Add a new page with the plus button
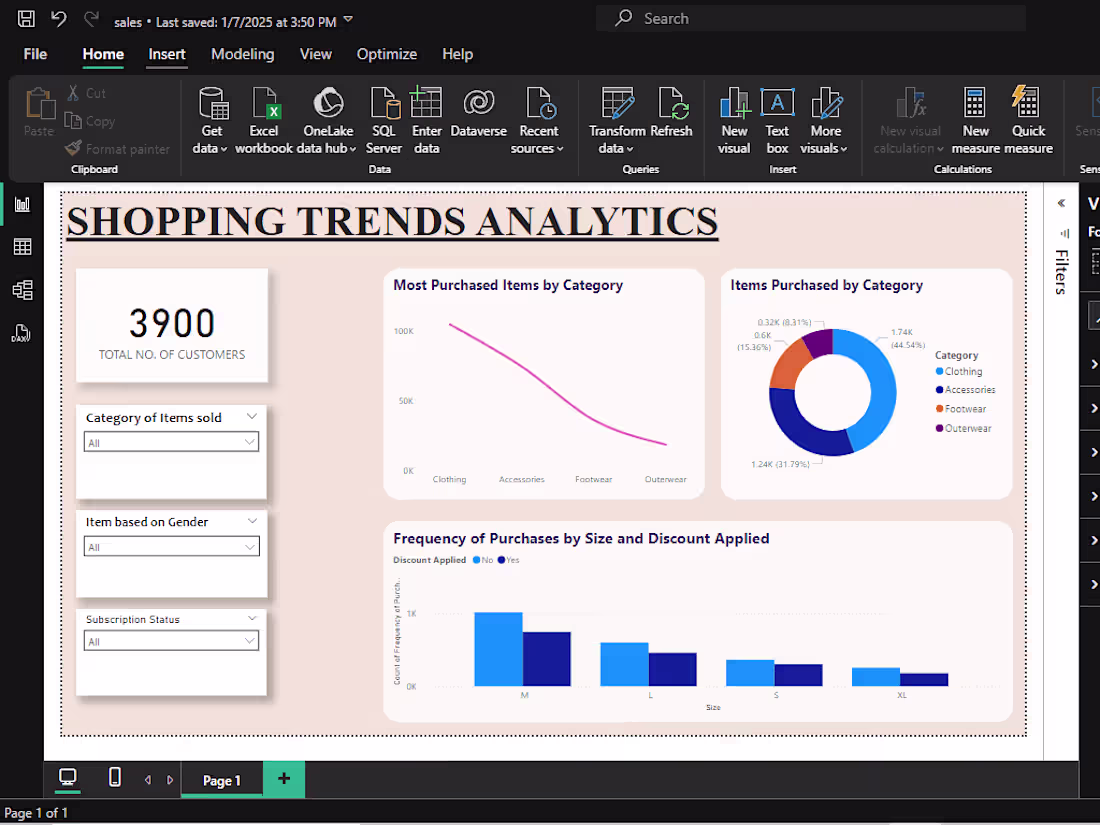This screenshot has width=1100, height=825. click(x=283, y=779)
